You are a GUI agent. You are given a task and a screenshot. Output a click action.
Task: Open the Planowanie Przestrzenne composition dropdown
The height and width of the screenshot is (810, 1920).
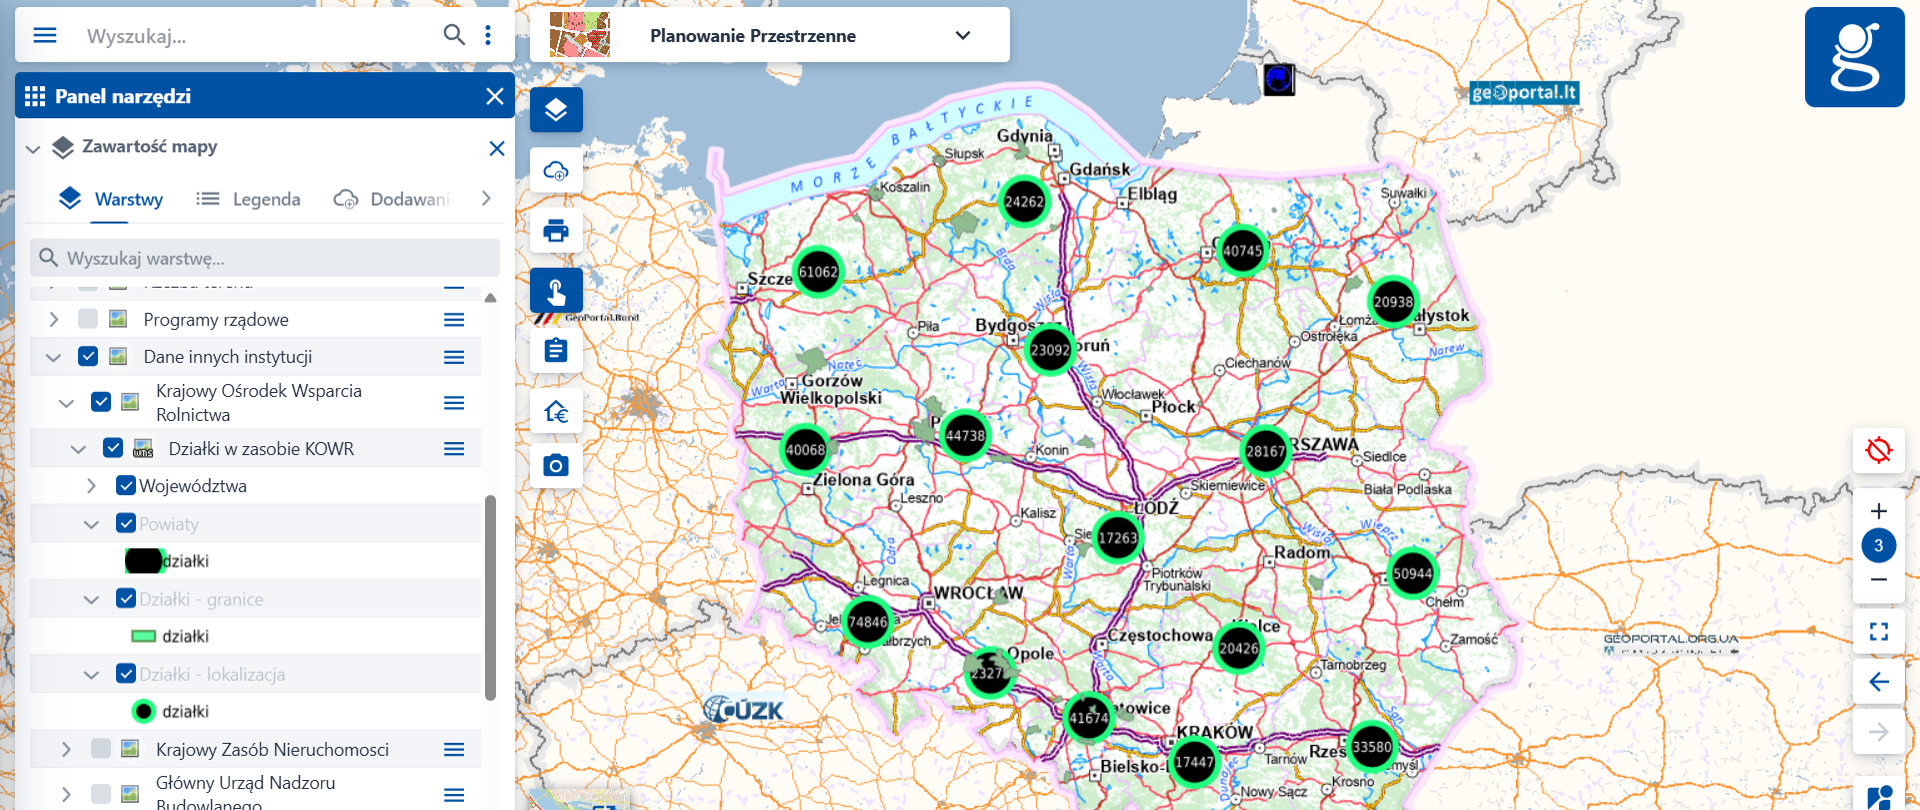click(x=962, y=36)
